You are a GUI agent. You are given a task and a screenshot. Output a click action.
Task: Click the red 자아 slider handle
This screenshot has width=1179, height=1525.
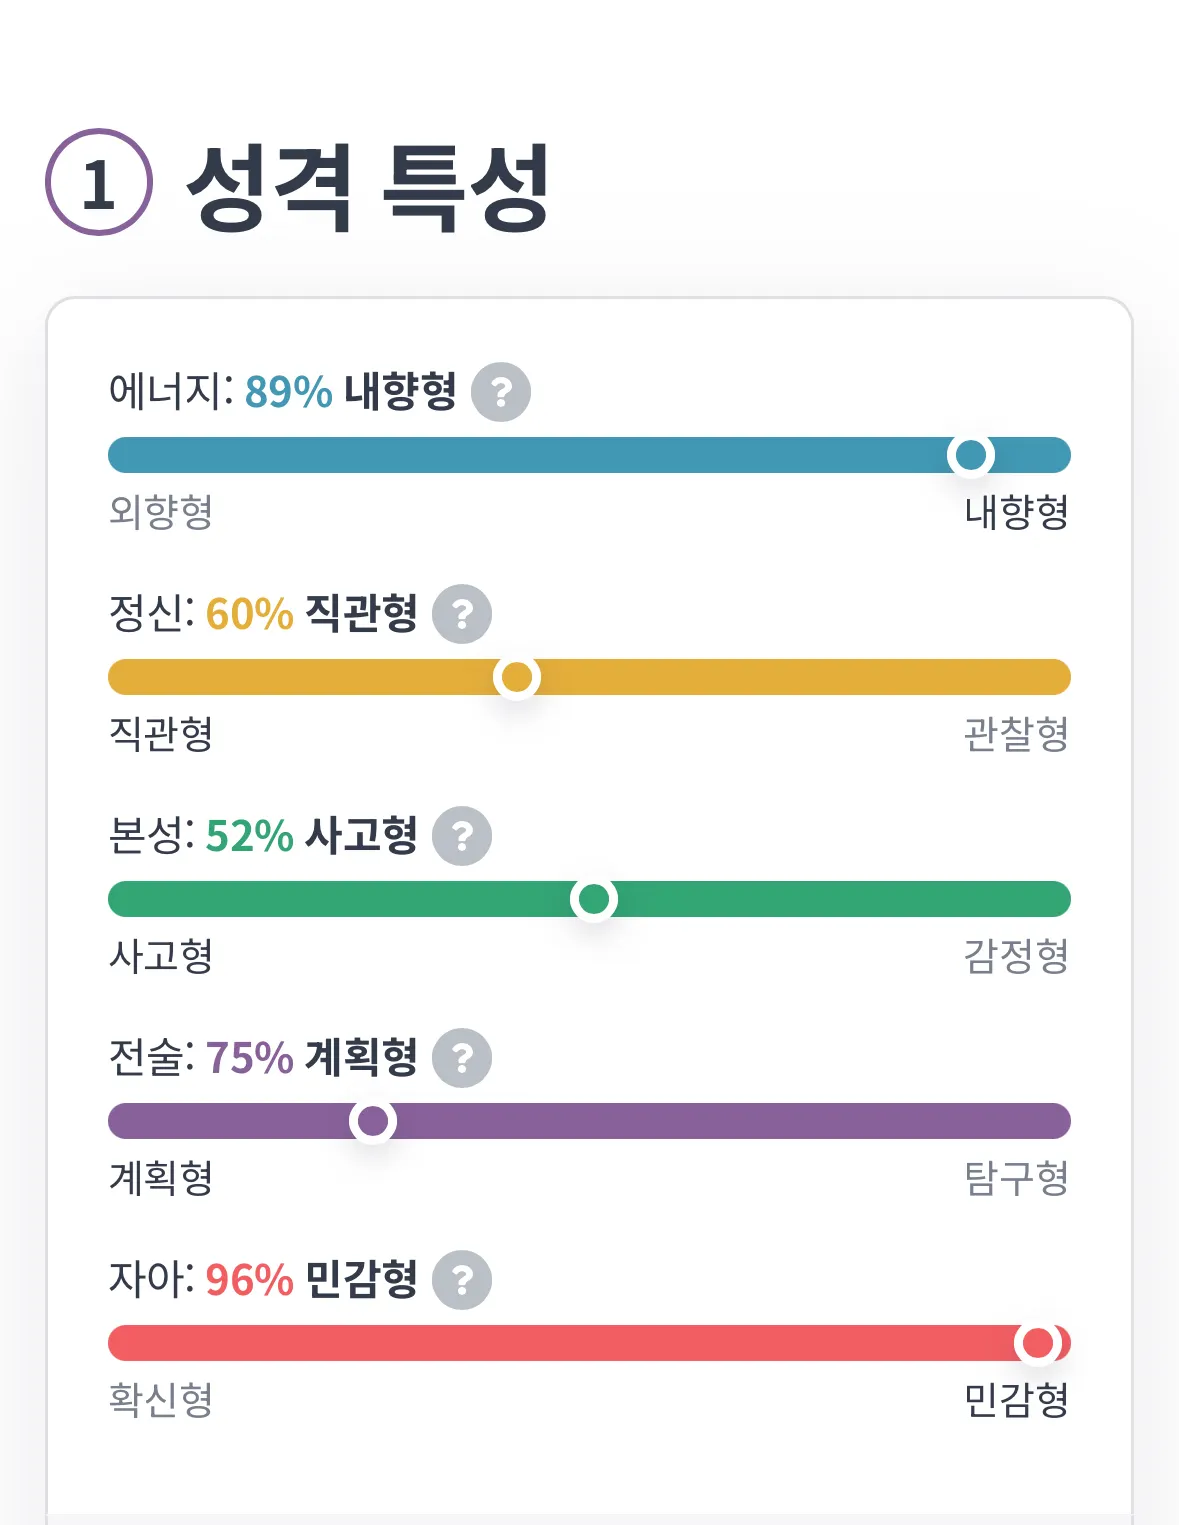click(1038, 1343)
